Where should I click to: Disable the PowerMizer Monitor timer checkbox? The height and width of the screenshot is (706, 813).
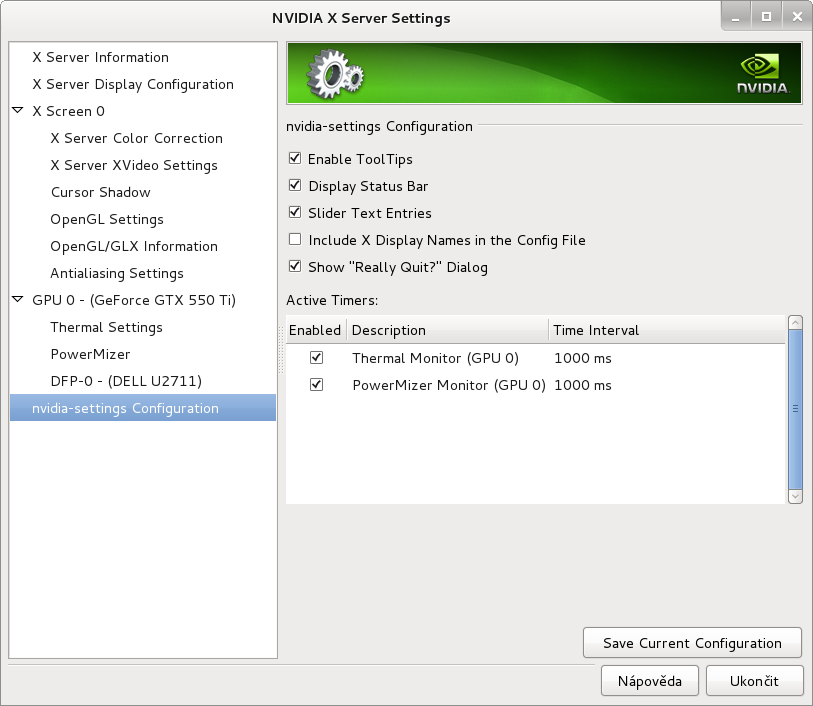tap(316, 385)
